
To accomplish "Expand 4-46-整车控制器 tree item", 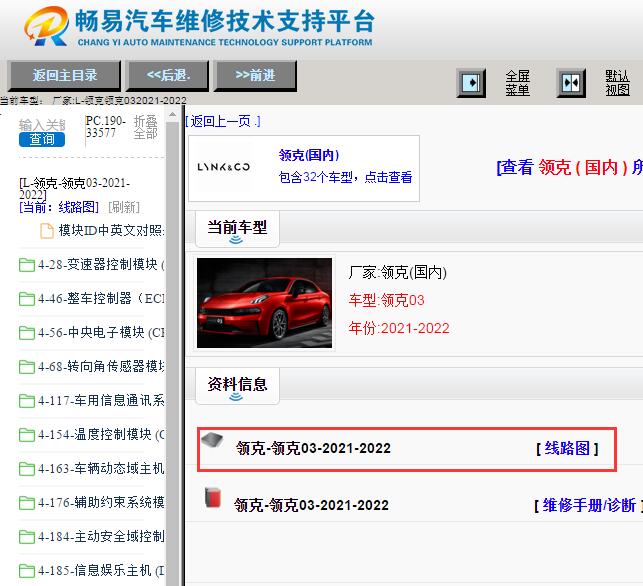I will coord(101,299).
